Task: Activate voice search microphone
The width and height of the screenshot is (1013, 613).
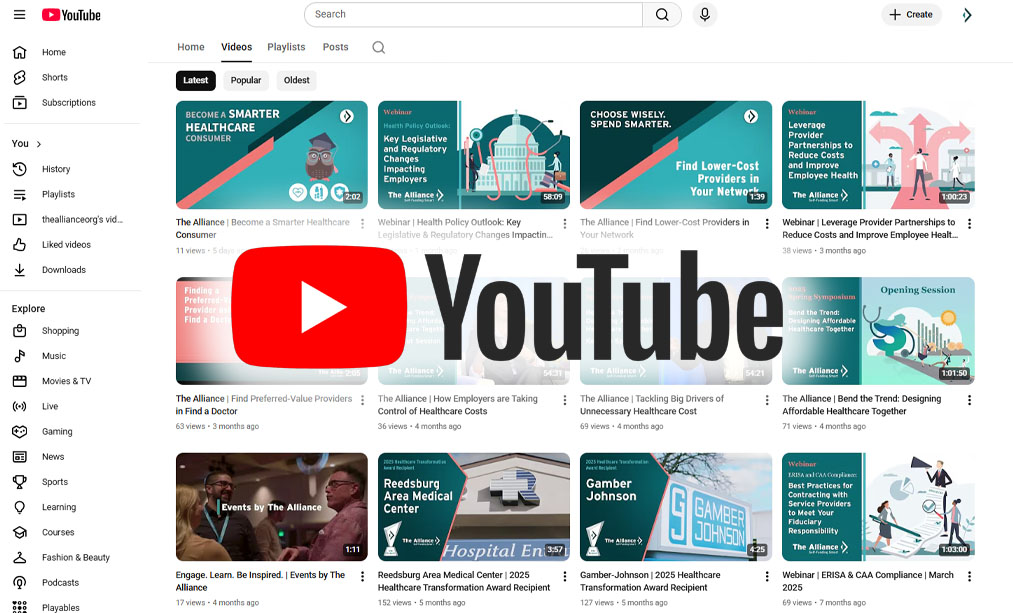Action: click(x=705, y=15)
